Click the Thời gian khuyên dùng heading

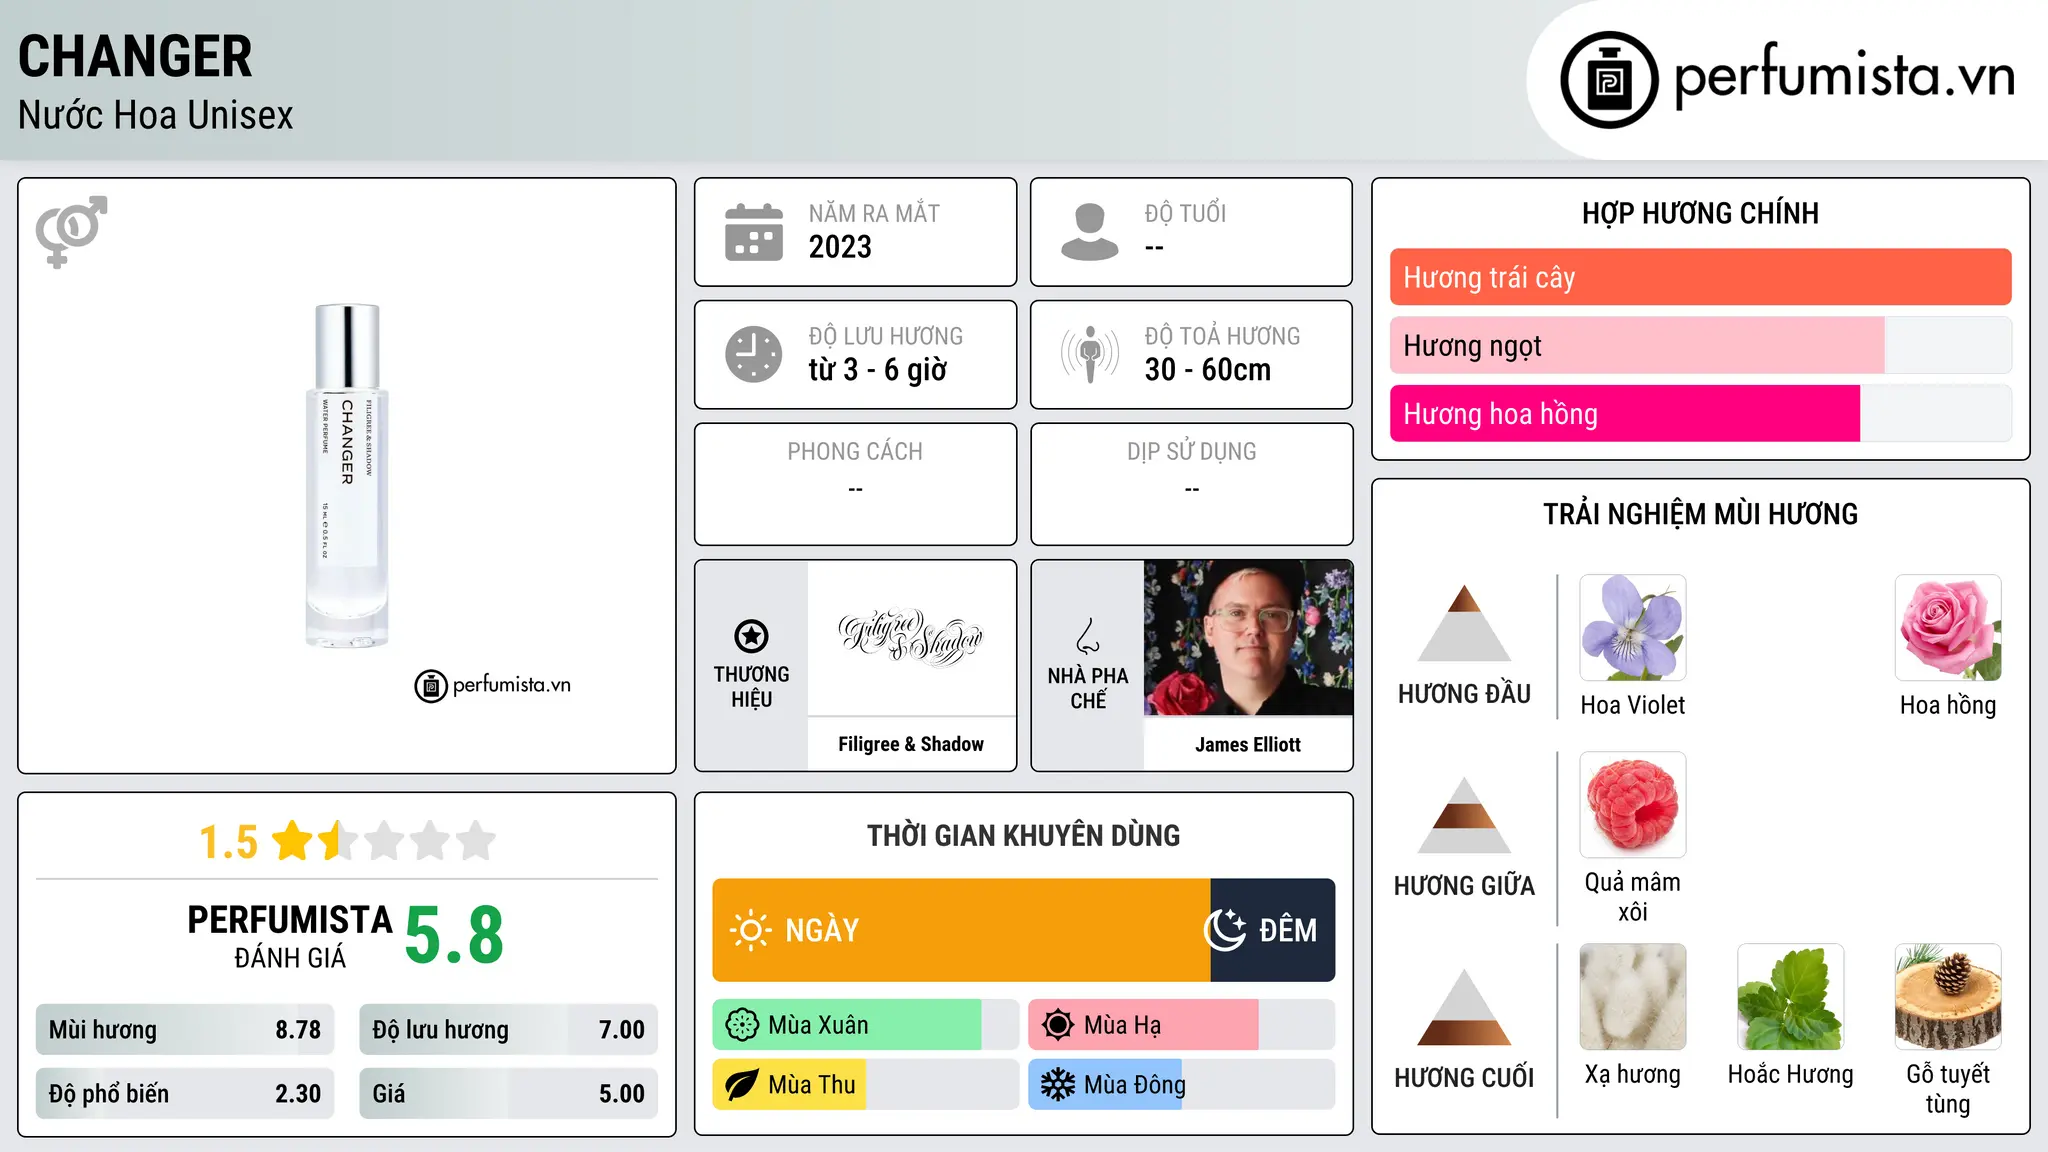(x=1023, y=835)
